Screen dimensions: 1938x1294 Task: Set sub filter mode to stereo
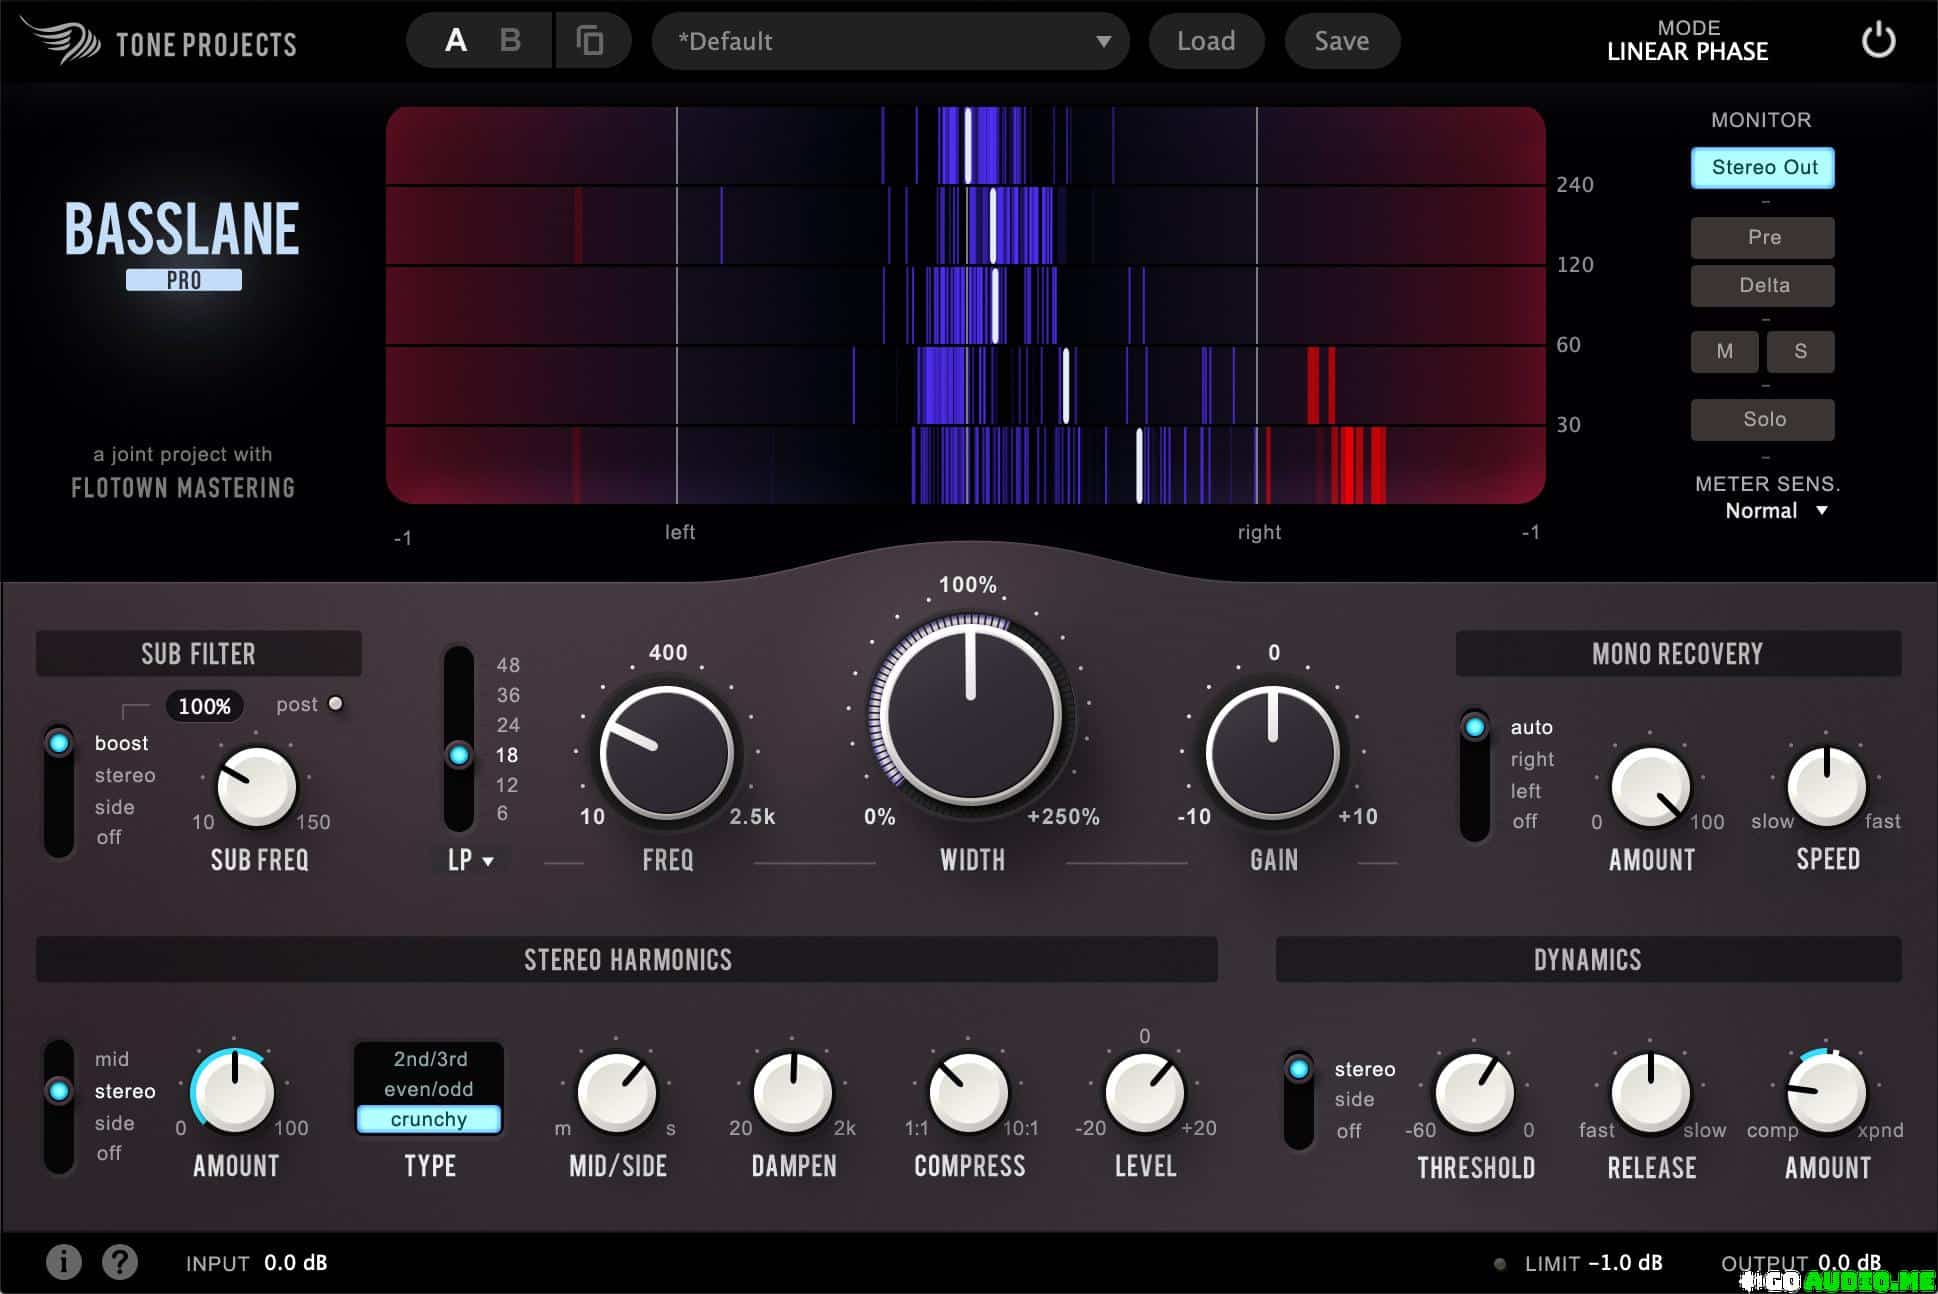click(125, 775)
